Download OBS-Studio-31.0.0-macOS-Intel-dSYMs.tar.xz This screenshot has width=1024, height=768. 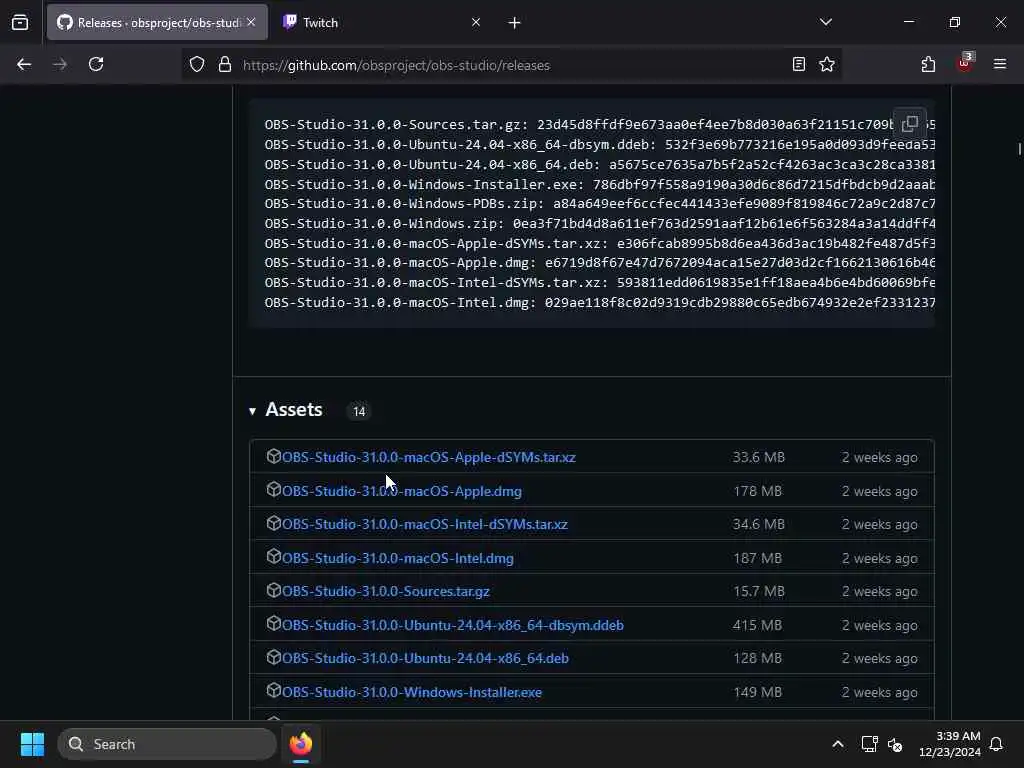(424, 524)
